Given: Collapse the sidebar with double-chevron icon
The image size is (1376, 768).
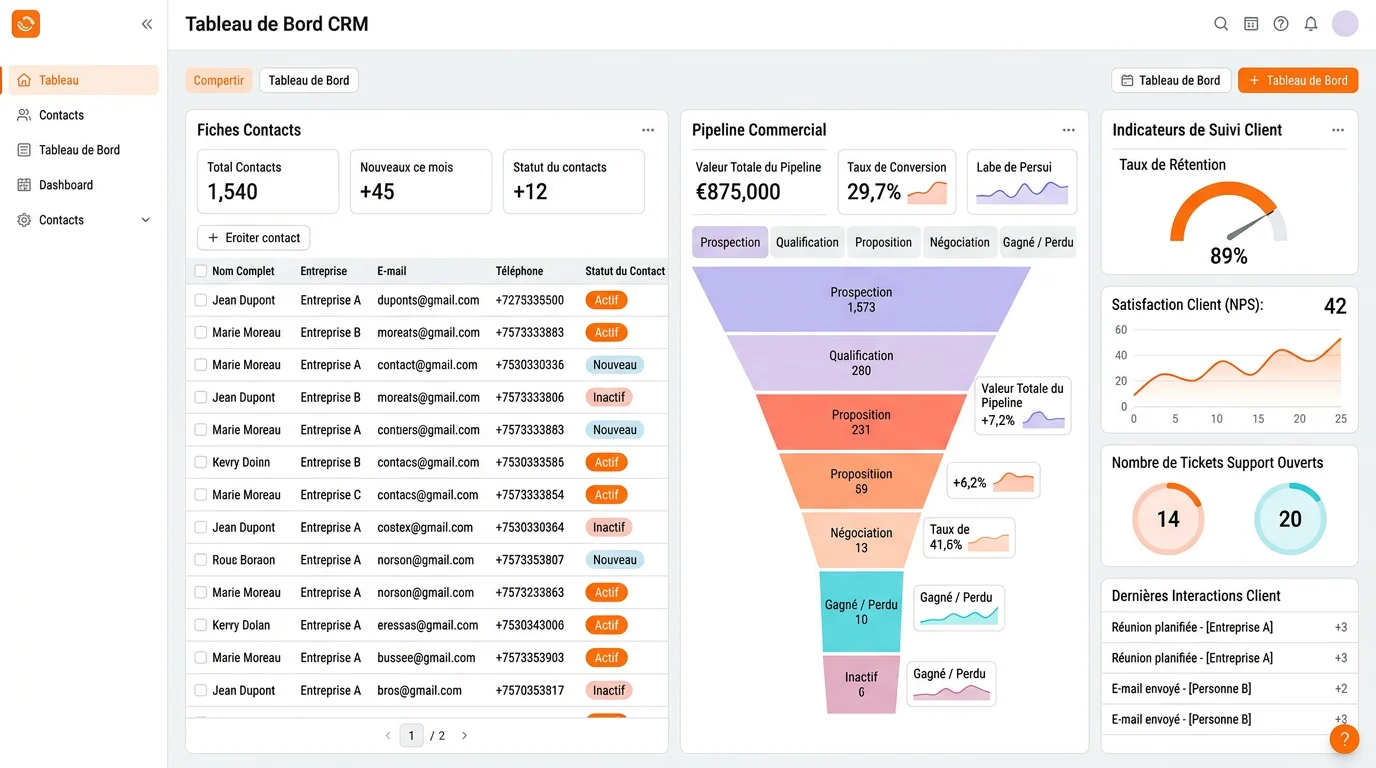Looking at the screenshot, I should coord(147,24).
